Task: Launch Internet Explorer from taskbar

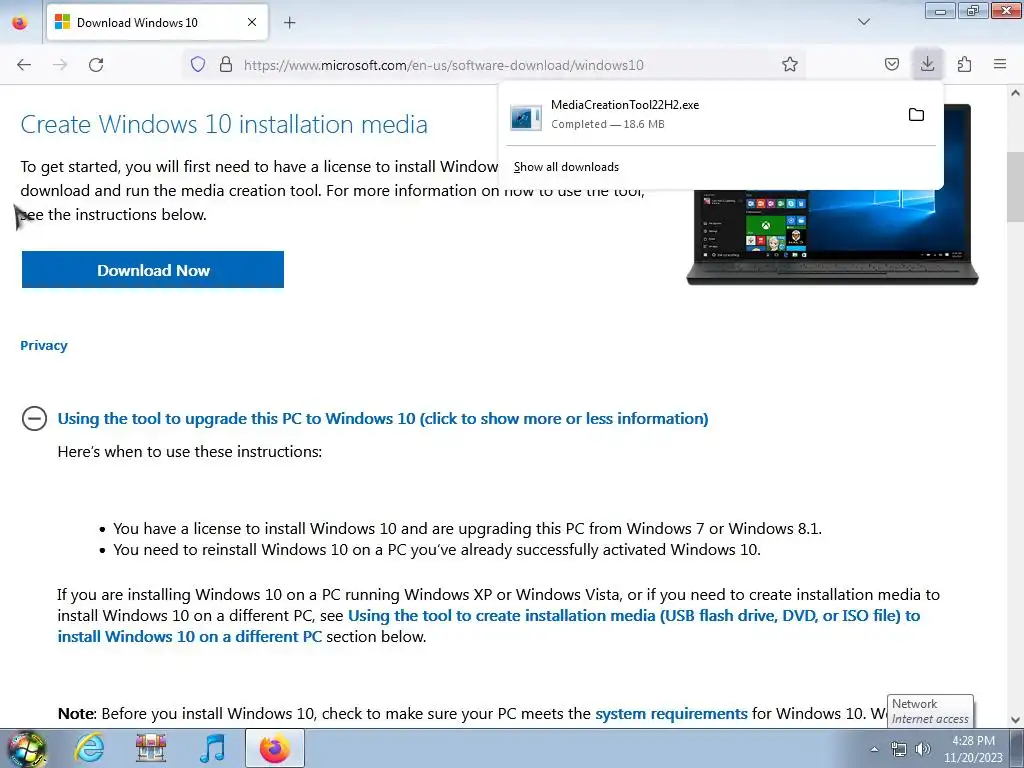Action: click(x=89, y=748)
